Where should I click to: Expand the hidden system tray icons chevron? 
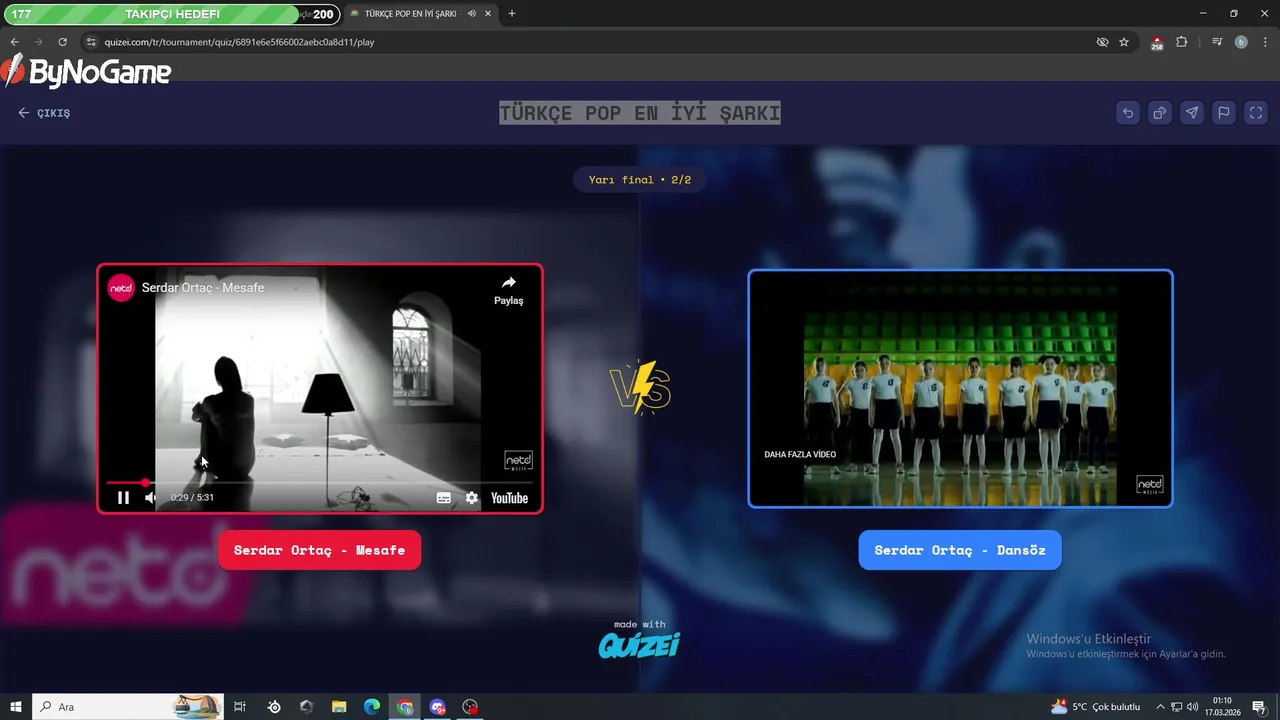point(1160,707)
